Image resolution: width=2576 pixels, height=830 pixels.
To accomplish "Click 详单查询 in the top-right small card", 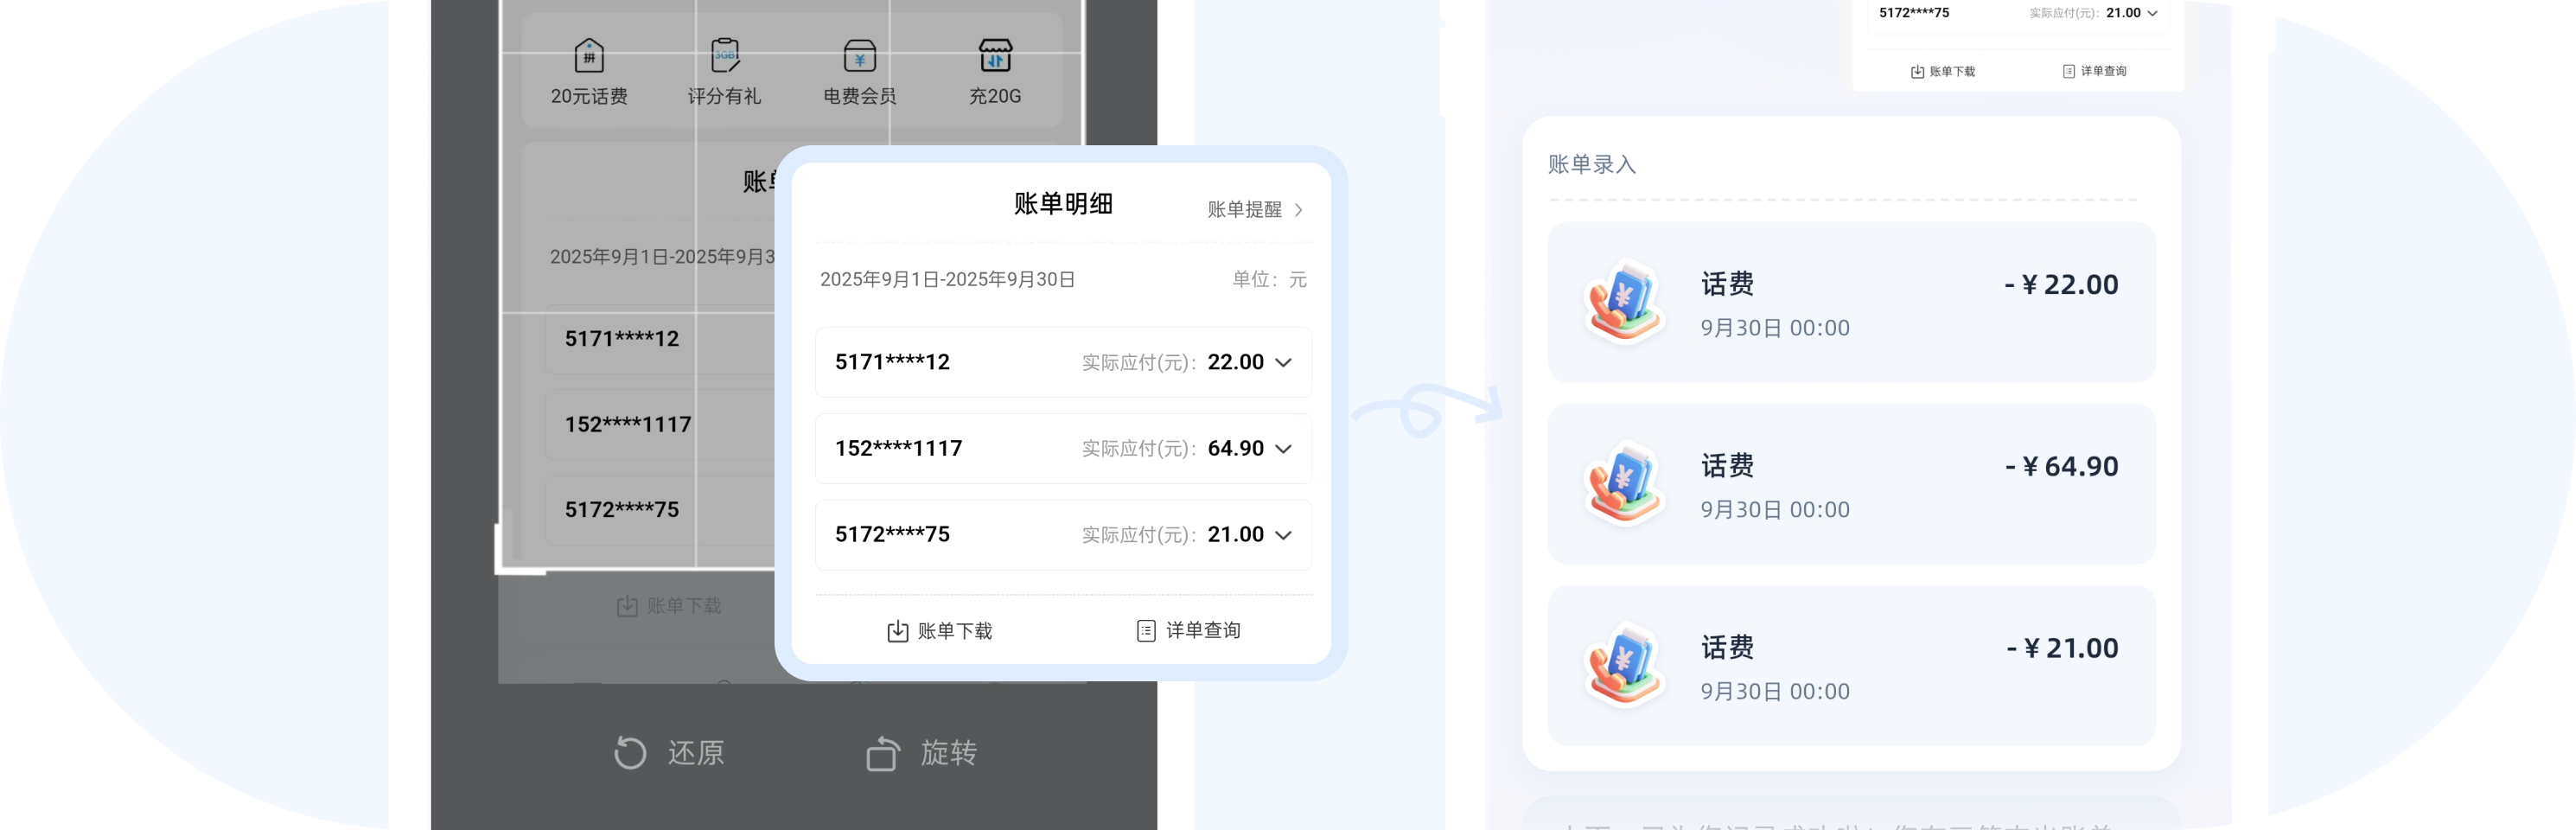I will [x=2094, y=72].
